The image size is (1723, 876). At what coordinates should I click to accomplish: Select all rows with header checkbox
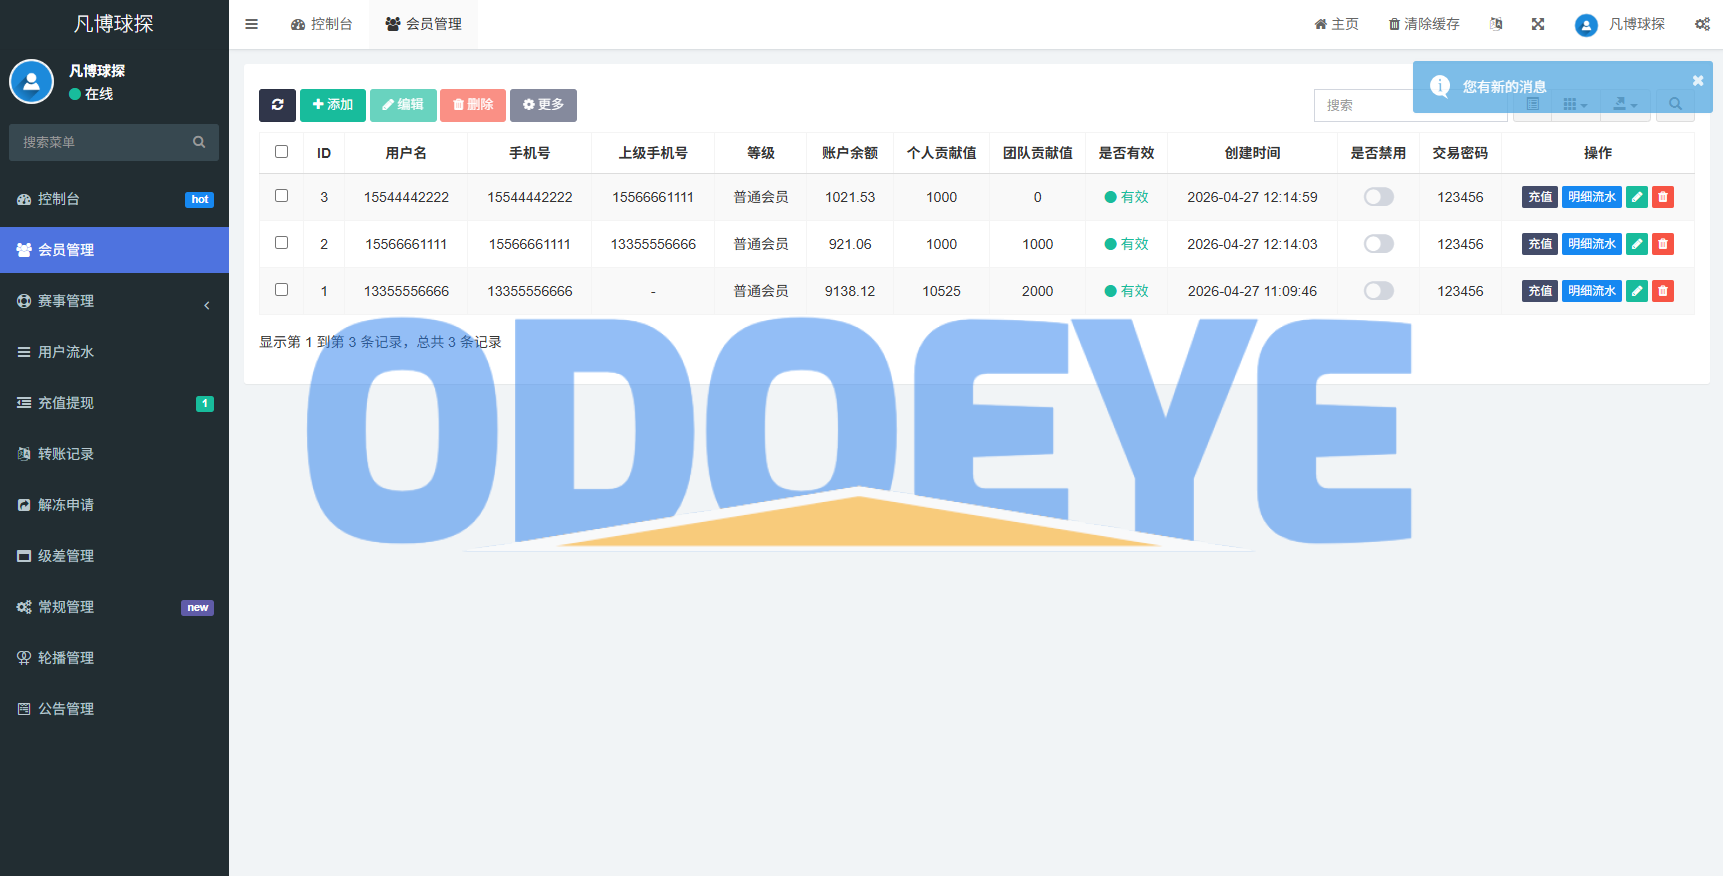click(281, 152)
